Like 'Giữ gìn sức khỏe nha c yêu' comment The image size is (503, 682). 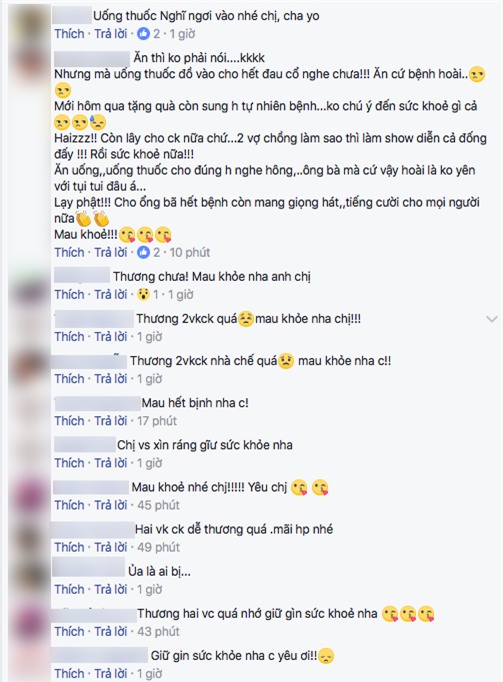[69, 674]
